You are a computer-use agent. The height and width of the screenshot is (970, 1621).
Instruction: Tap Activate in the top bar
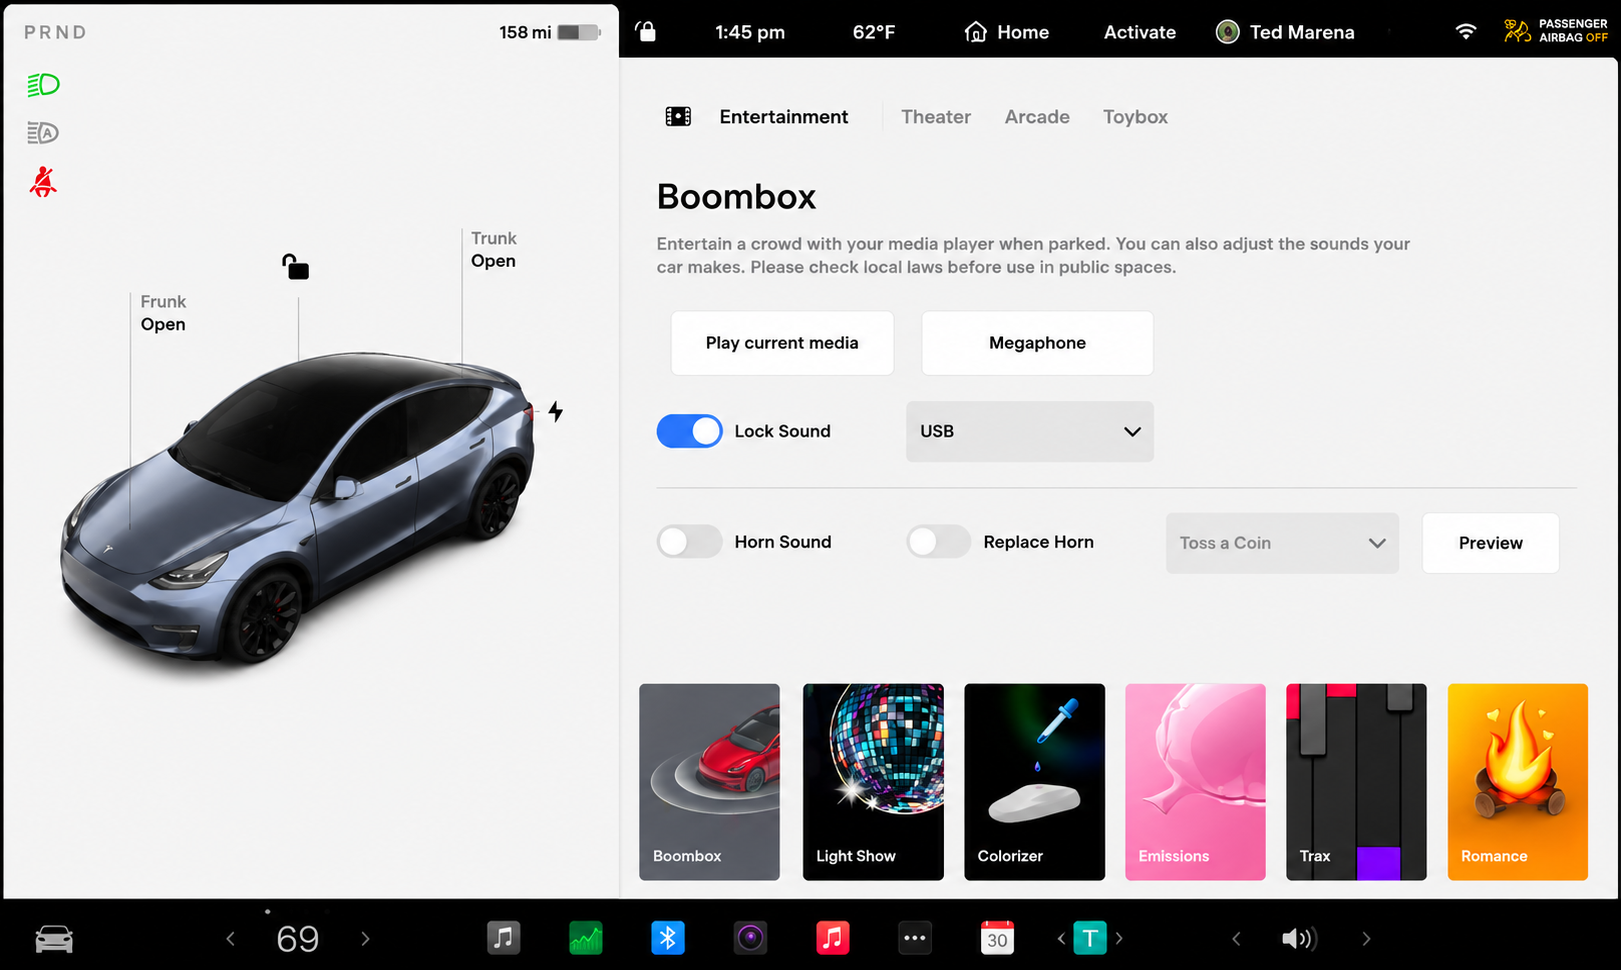tap(1140, 32)
